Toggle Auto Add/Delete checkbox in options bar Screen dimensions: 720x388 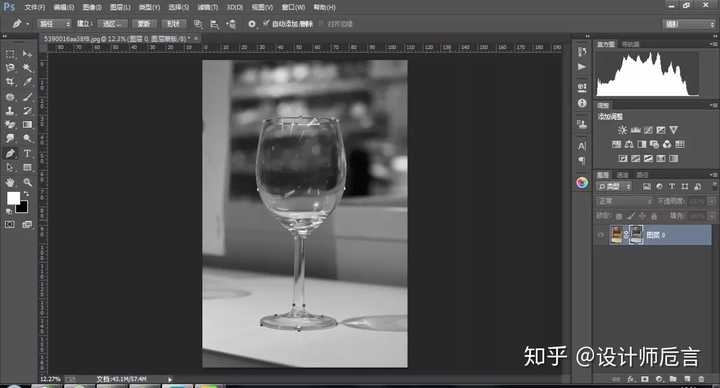(x=266, y=23)
